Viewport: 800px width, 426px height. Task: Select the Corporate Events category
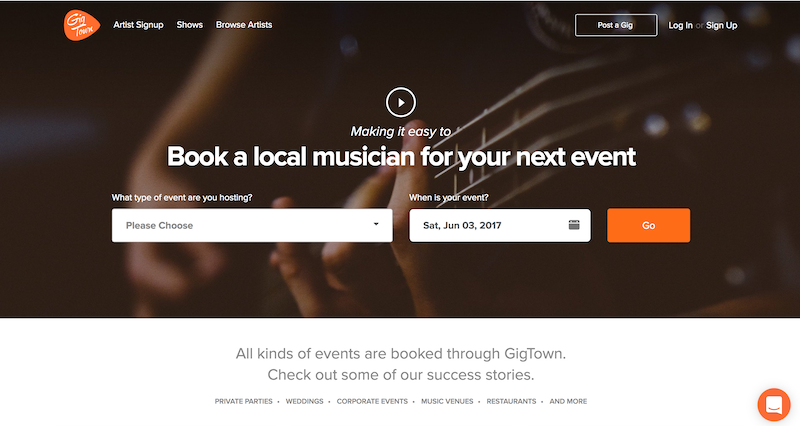372,402
